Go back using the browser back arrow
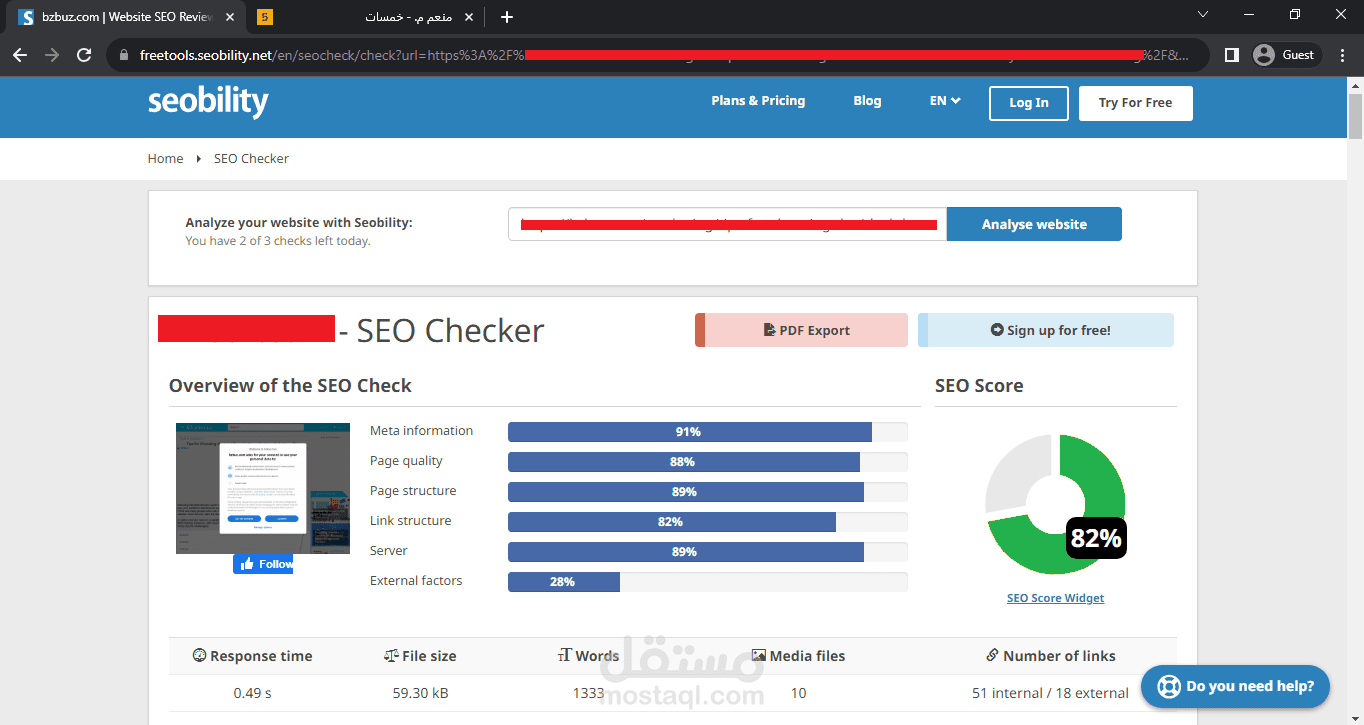Image resolution: width=1364 pixels, height=725 pixels. [20, 55]
